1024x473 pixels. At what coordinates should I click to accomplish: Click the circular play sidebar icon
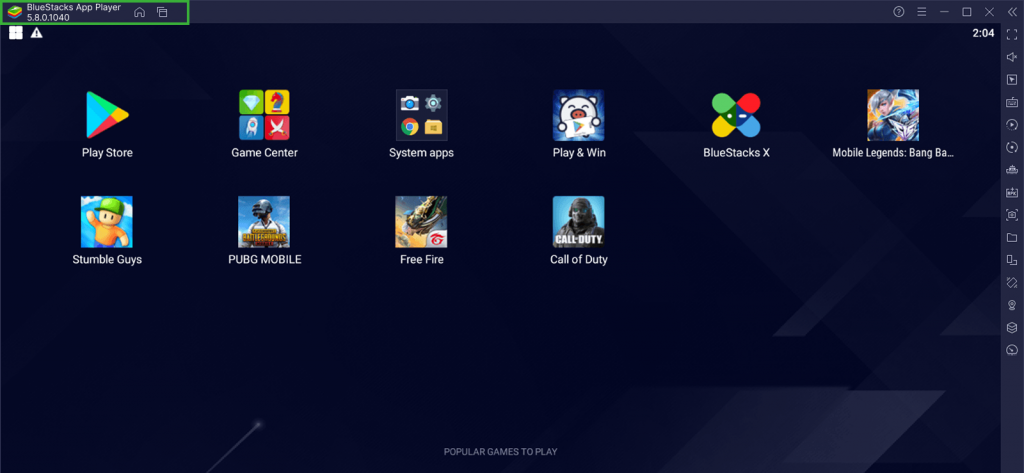click(x=1012, y=125)
